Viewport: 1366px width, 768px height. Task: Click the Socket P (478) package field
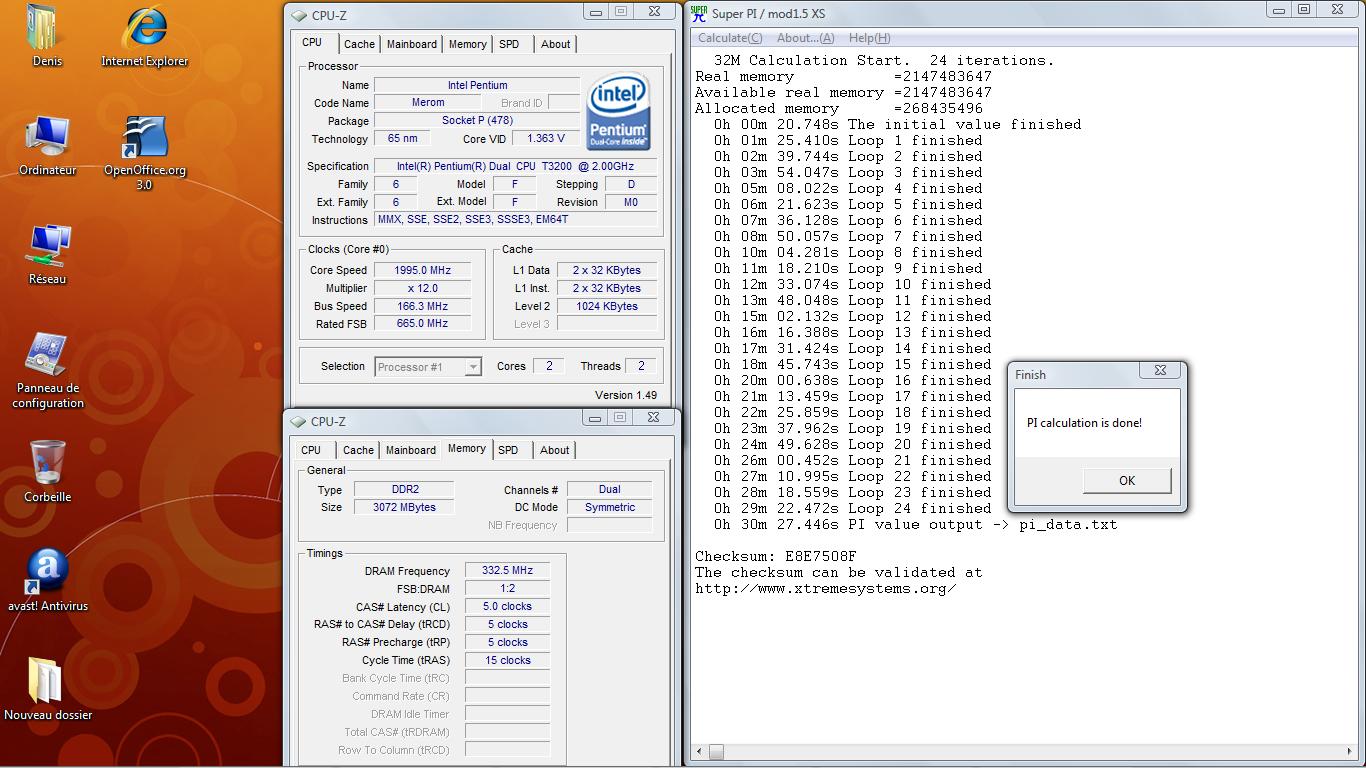click(x=477, y=121)
